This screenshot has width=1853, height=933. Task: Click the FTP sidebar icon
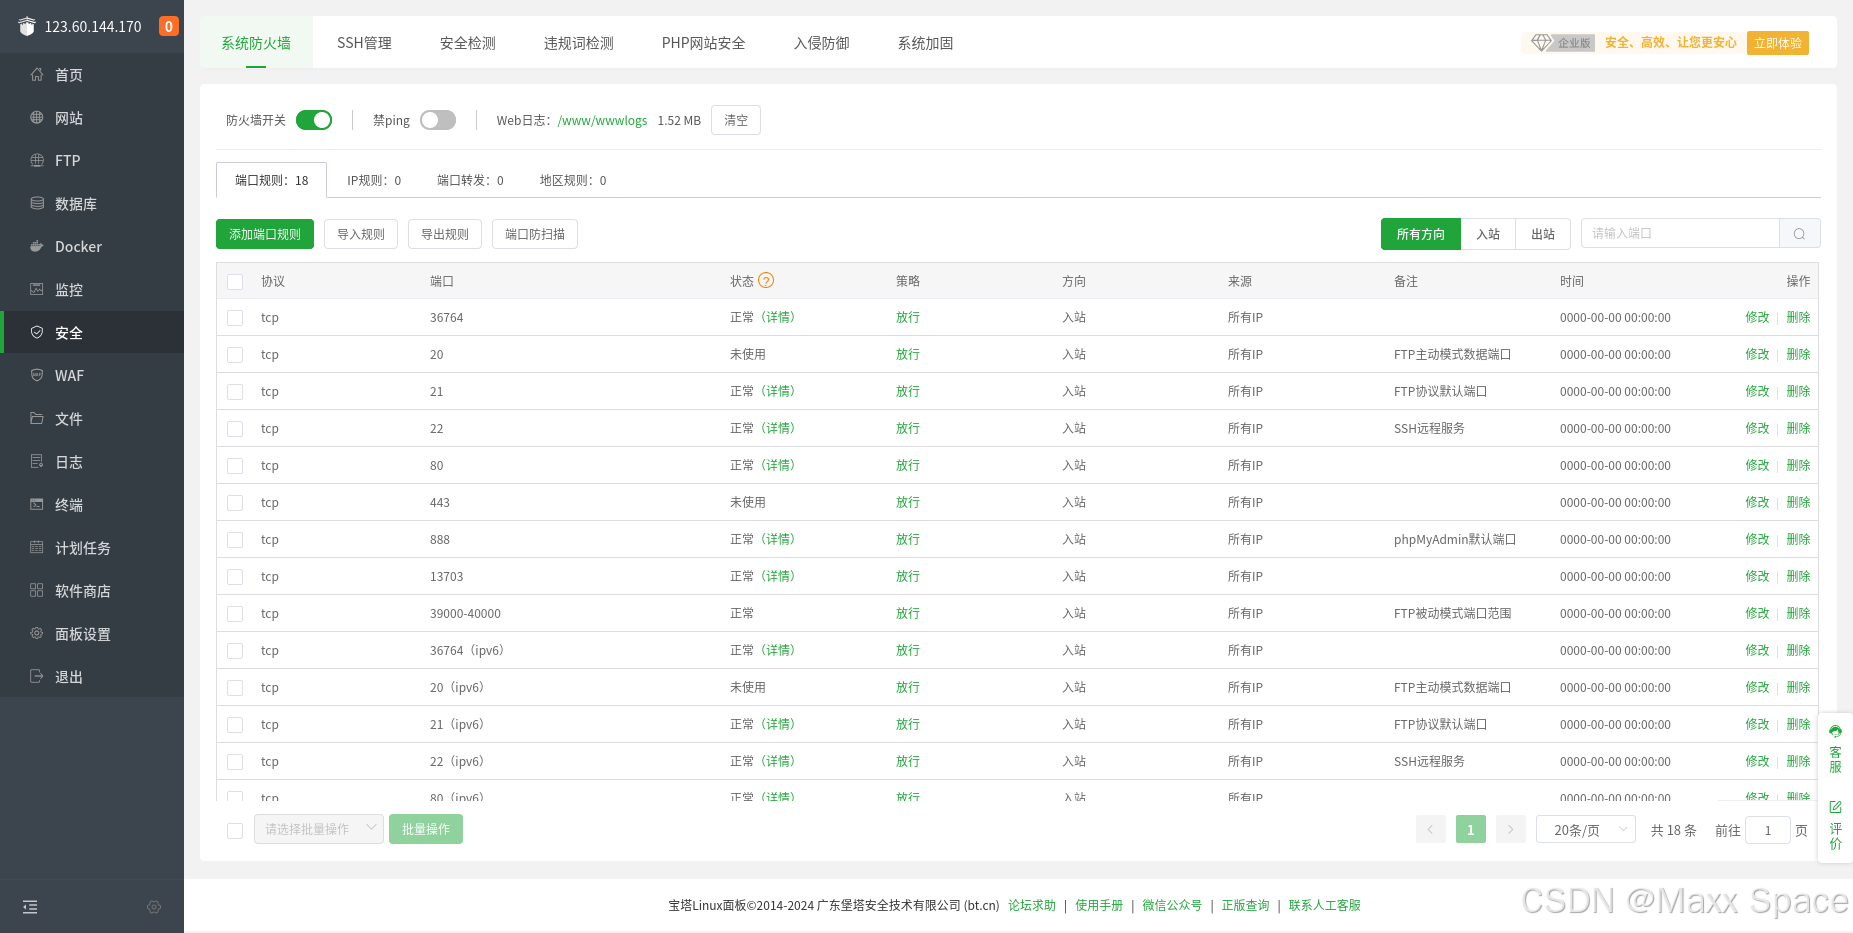37,160
